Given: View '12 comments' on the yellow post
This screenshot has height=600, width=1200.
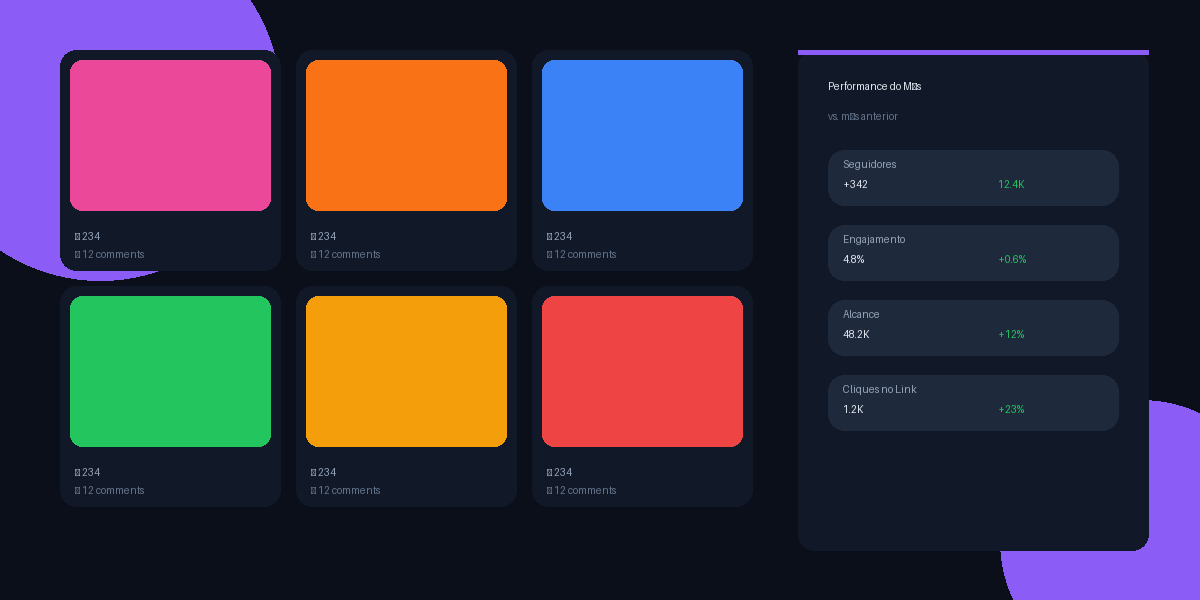Looking at the screenshot, I should tap(346, 490).
